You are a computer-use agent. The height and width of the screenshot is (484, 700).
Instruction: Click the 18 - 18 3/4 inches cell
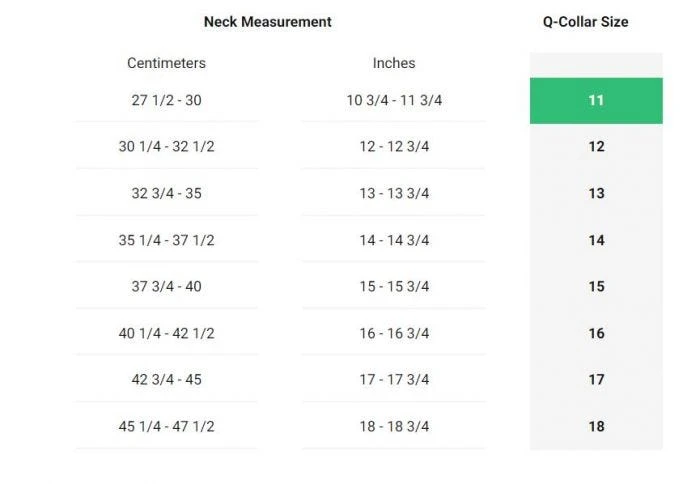(x=394, y=426)
